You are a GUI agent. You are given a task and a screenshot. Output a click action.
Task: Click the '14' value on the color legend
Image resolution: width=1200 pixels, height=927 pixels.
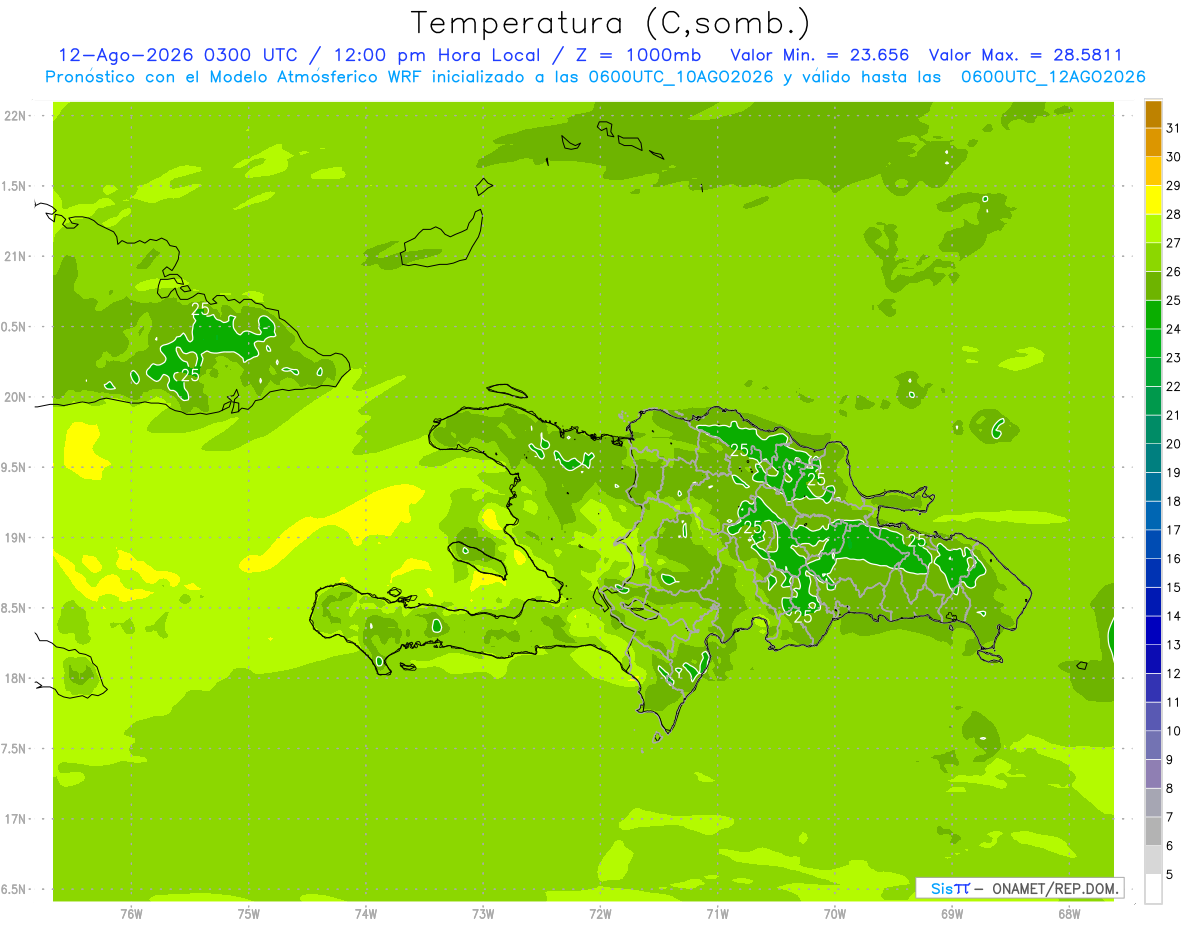[x=1174, y=616]
